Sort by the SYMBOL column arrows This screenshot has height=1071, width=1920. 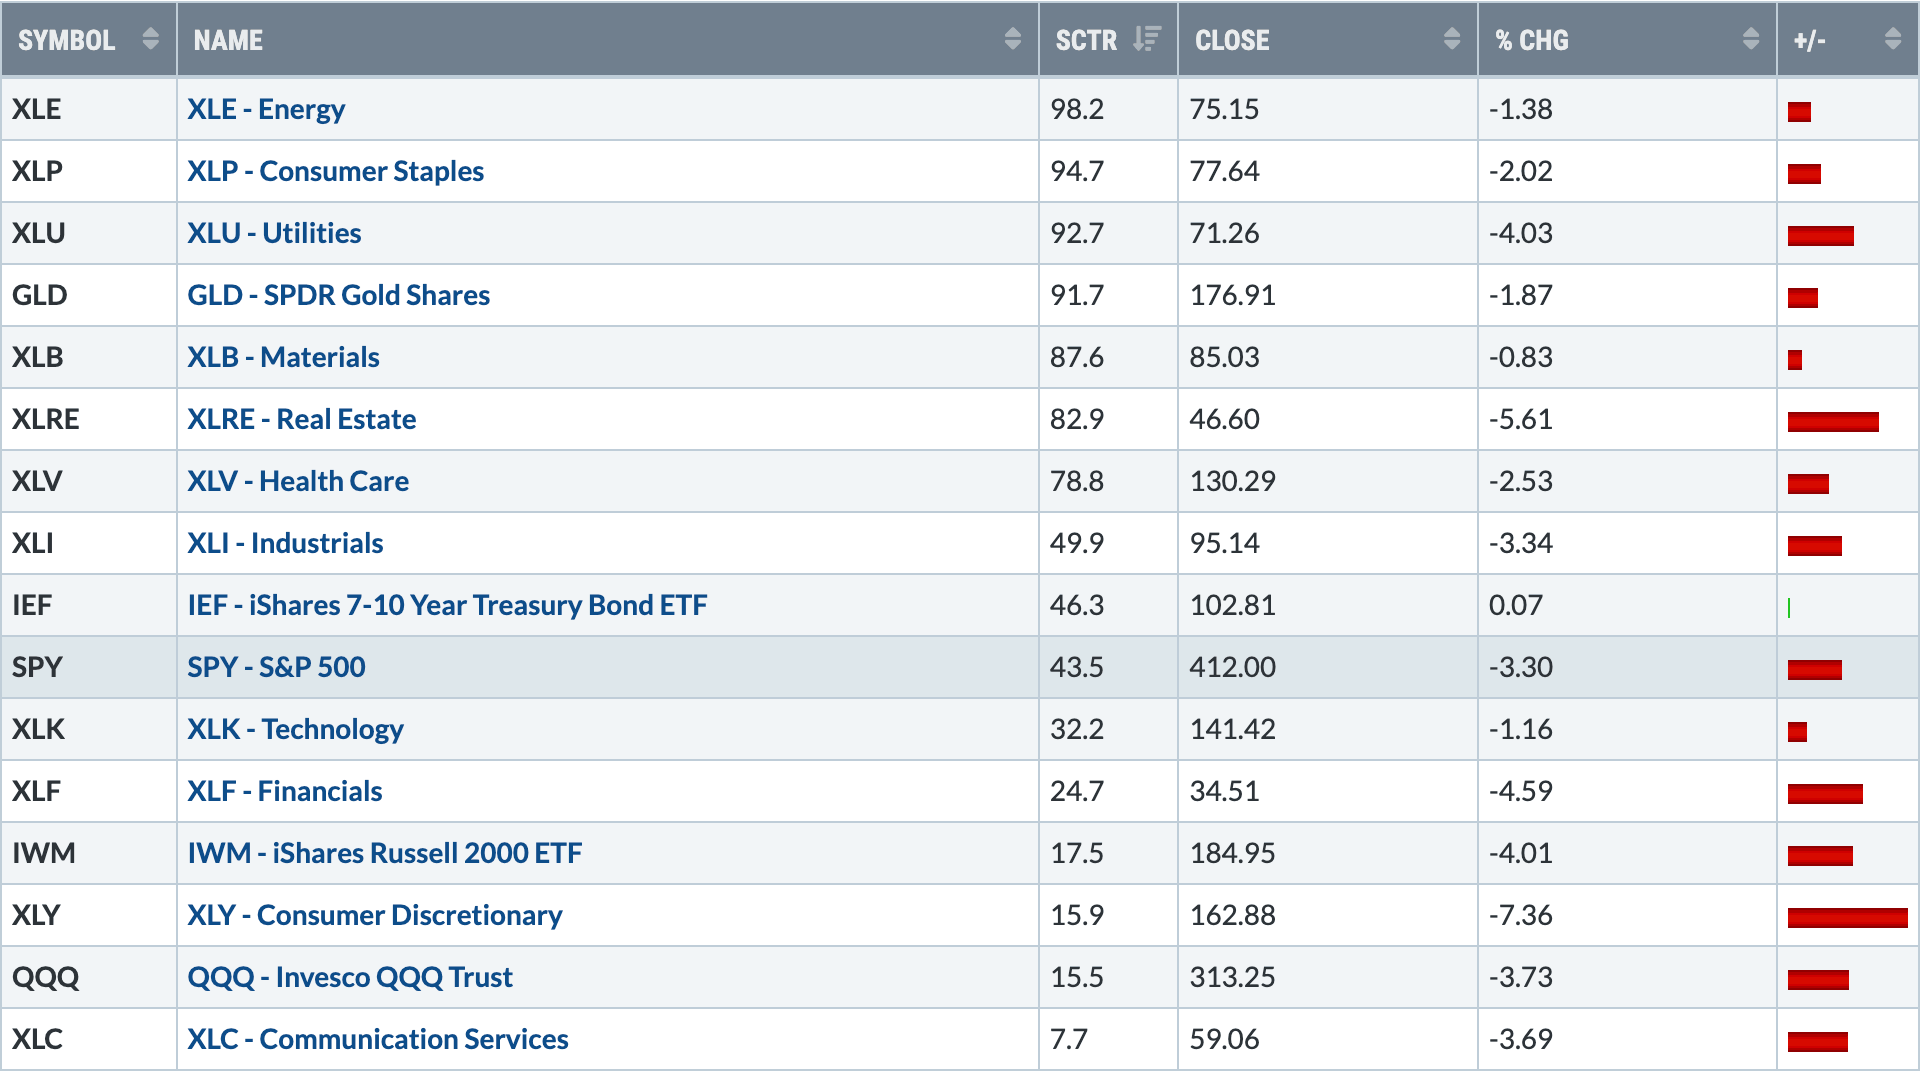point(151,39)
